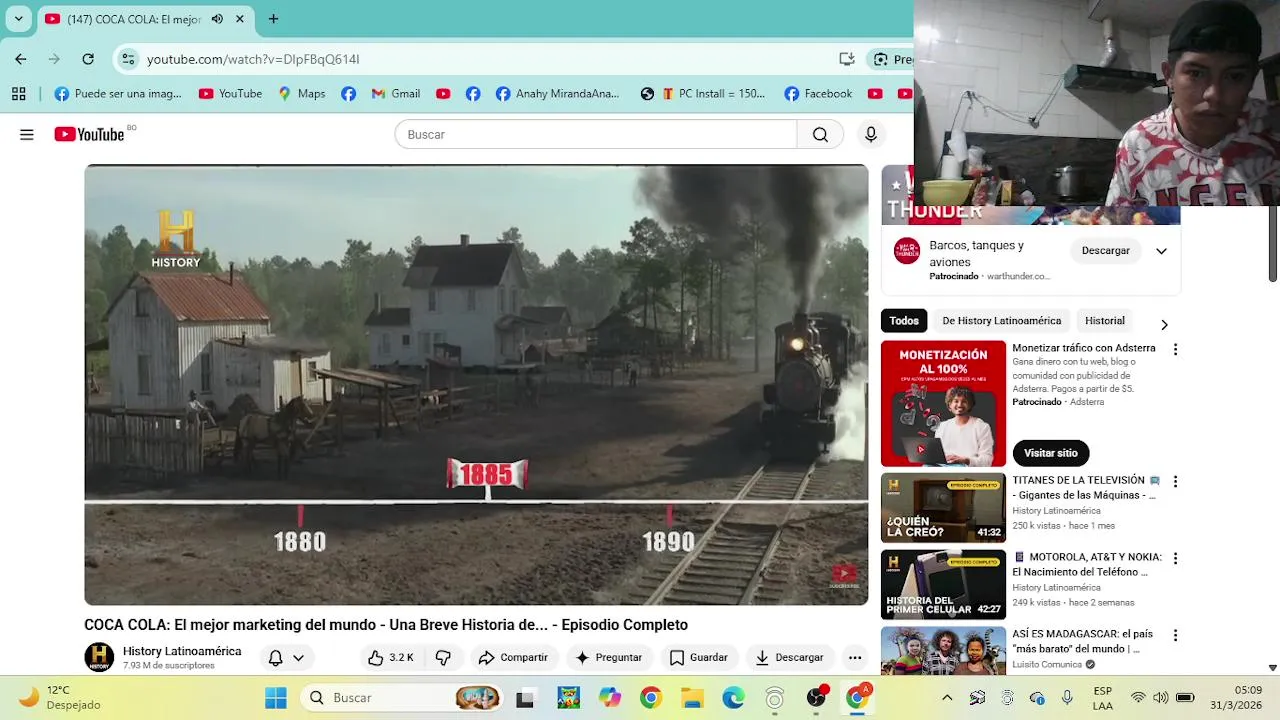Viewport: 1280px width, 720px height.
Task: Open the YouTube hamburger guide menu
Action: pos(27,134)
